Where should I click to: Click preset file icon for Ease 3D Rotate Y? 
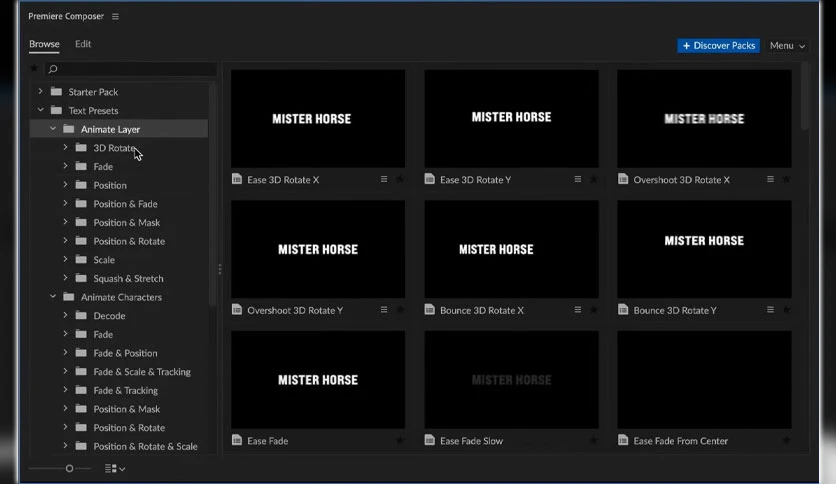click(x=430, y=179)
